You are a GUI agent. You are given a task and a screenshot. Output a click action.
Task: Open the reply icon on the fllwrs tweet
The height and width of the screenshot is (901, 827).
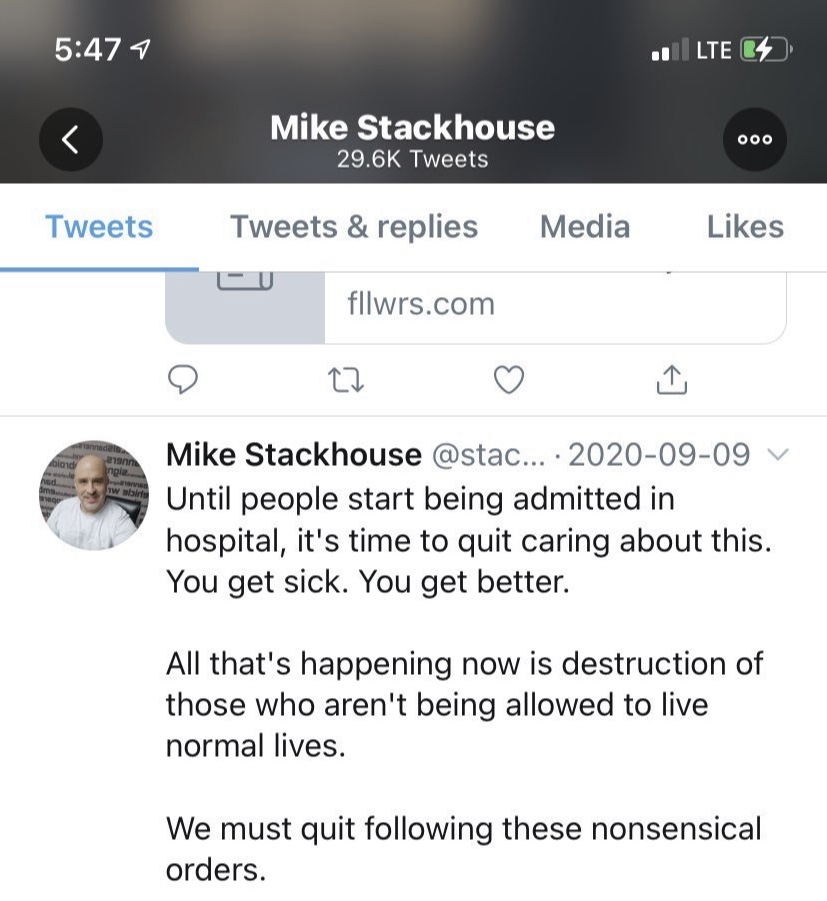point(183,379)
